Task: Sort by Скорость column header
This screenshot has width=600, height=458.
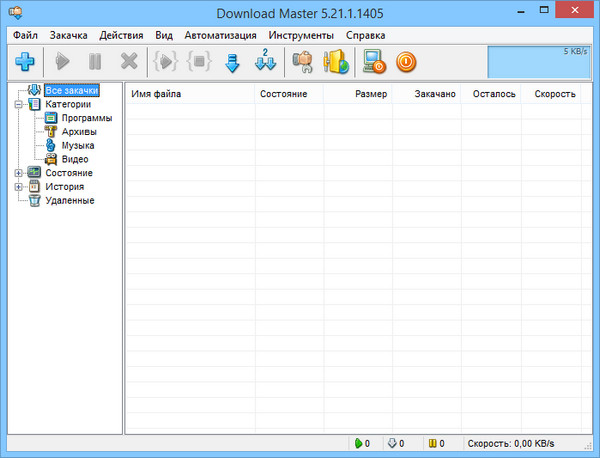Action: (x=555, y=94)
